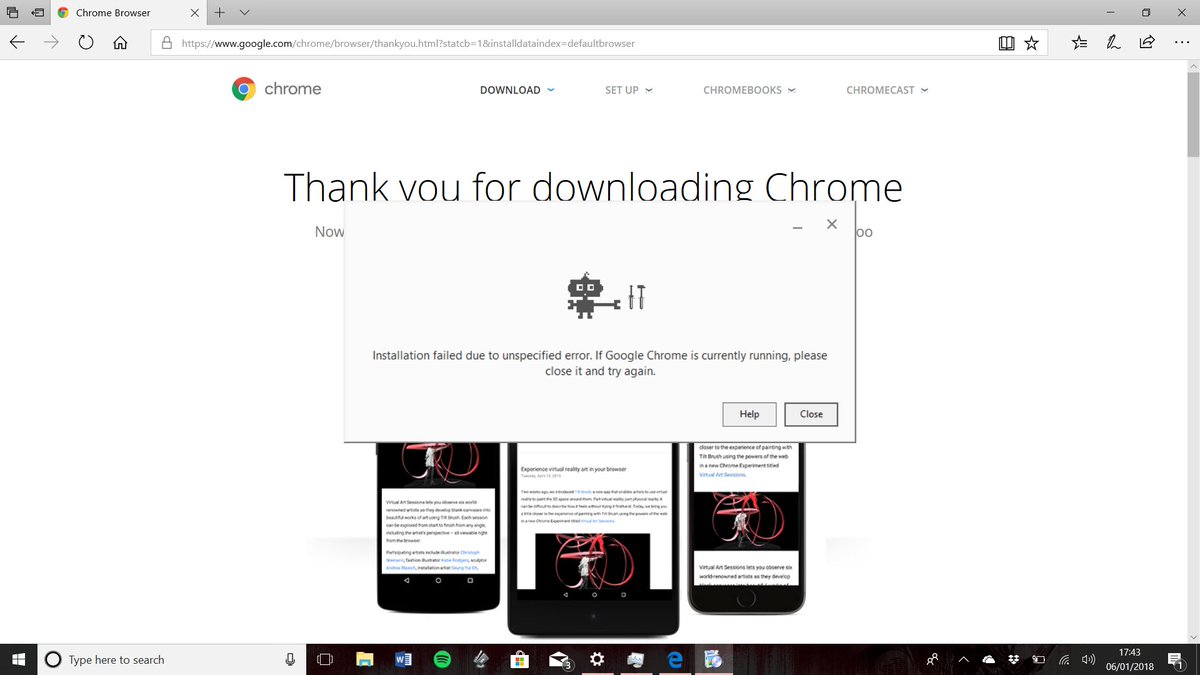Click the pen app on taskbar
Screen dimensions: 1200x675
pos(481,659)
